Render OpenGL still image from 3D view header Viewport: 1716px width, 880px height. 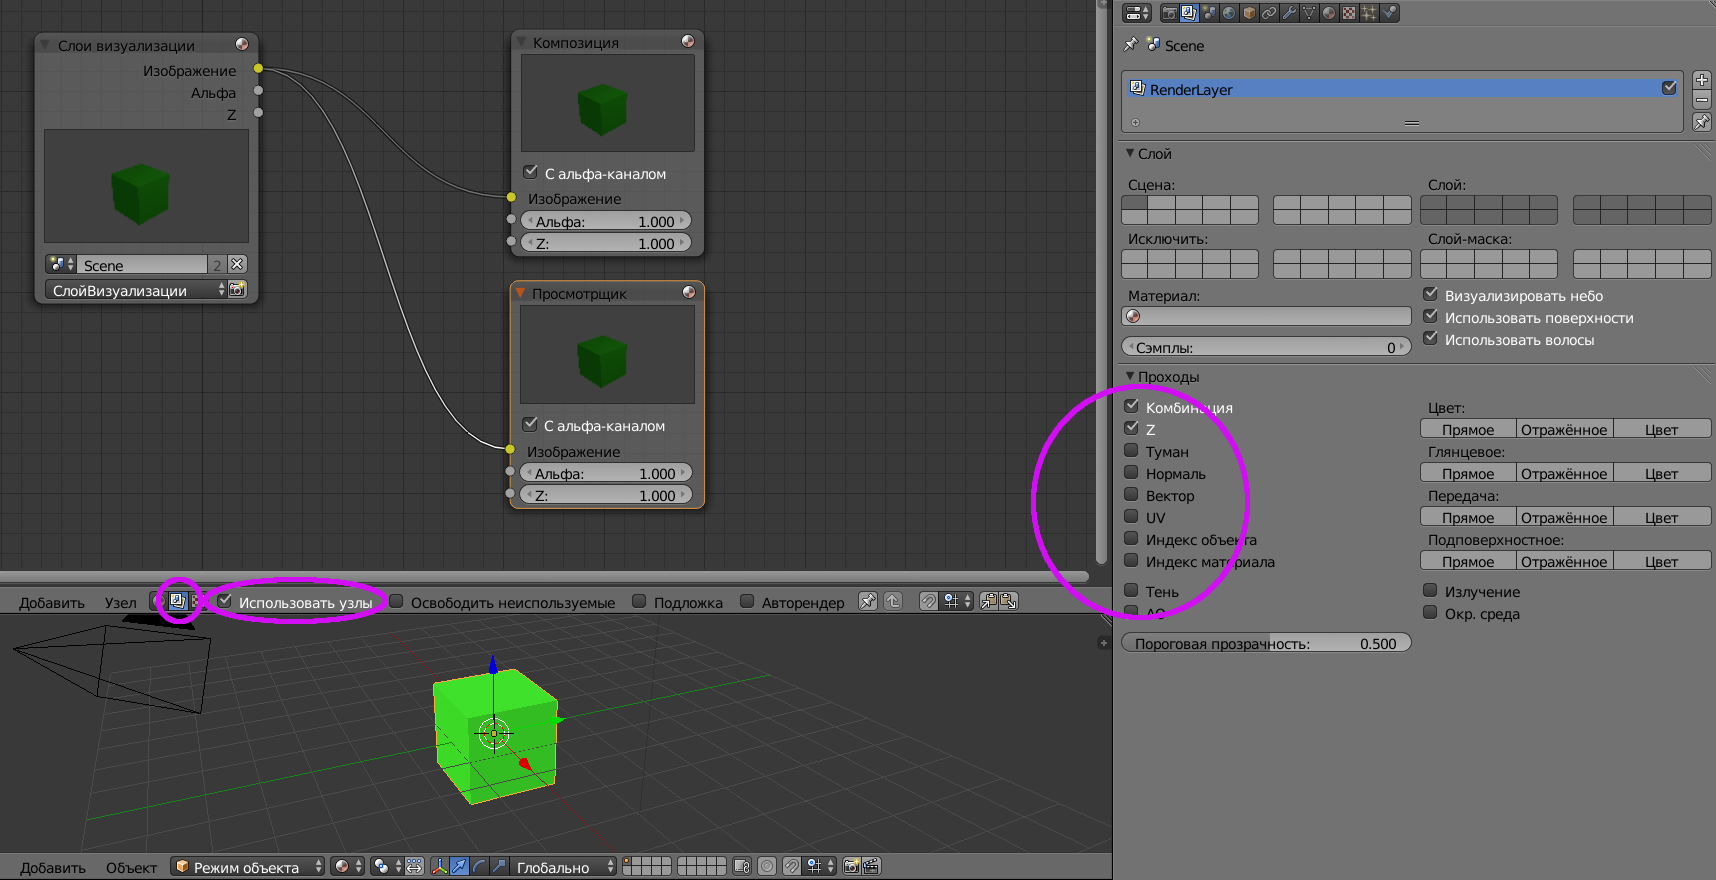pos(852,866)
